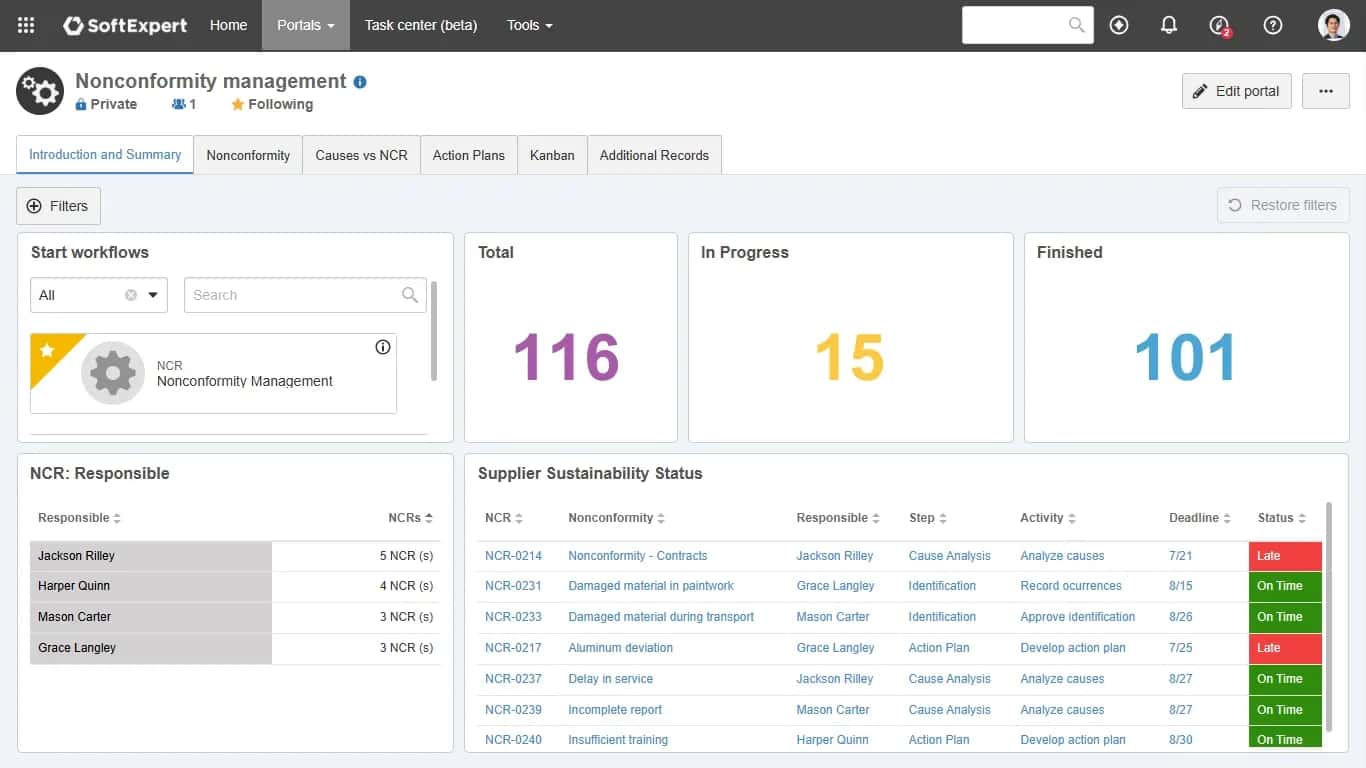This screenshot has width=1366, height=768.
Task: Click the info icon on NCR workflow card
Action: pos(382,347)
